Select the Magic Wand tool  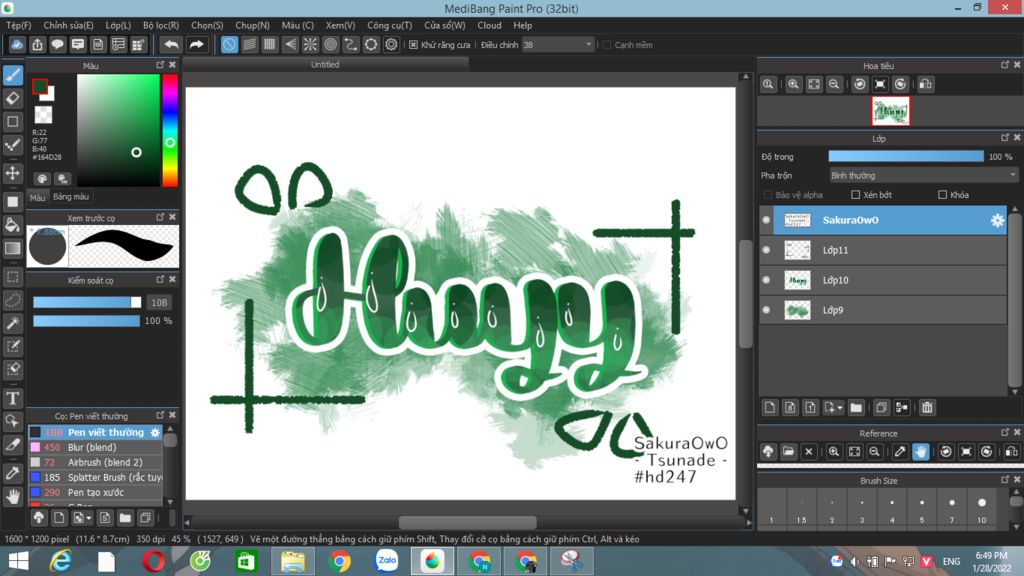click(13, 323)
